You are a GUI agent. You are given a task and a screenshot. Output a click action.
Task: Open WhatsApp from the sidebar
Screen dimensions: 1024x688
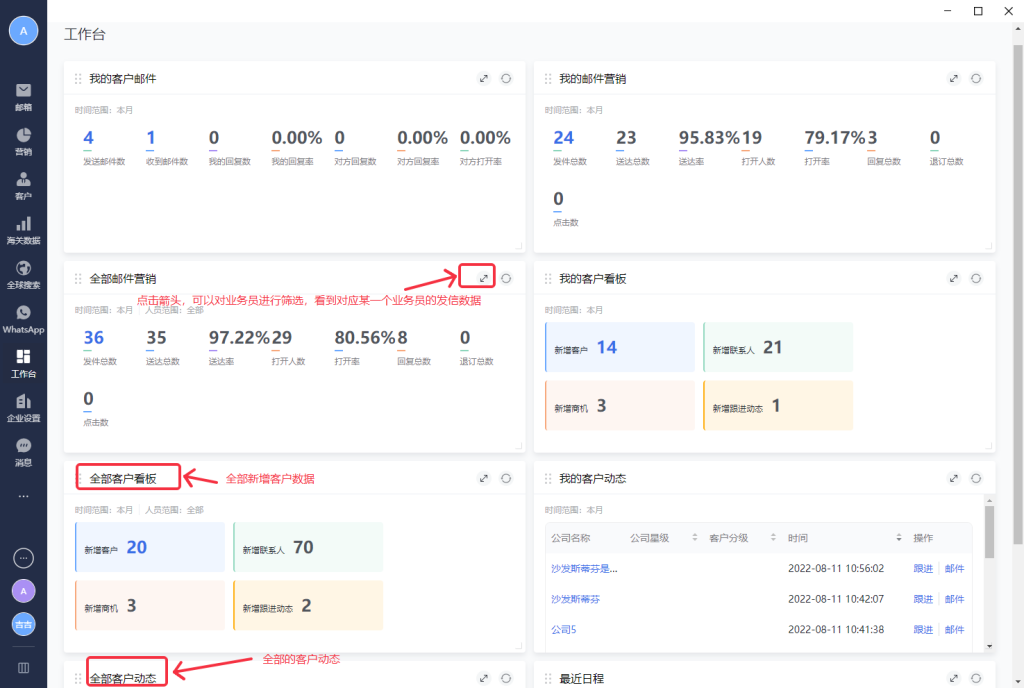pos(23,319)
